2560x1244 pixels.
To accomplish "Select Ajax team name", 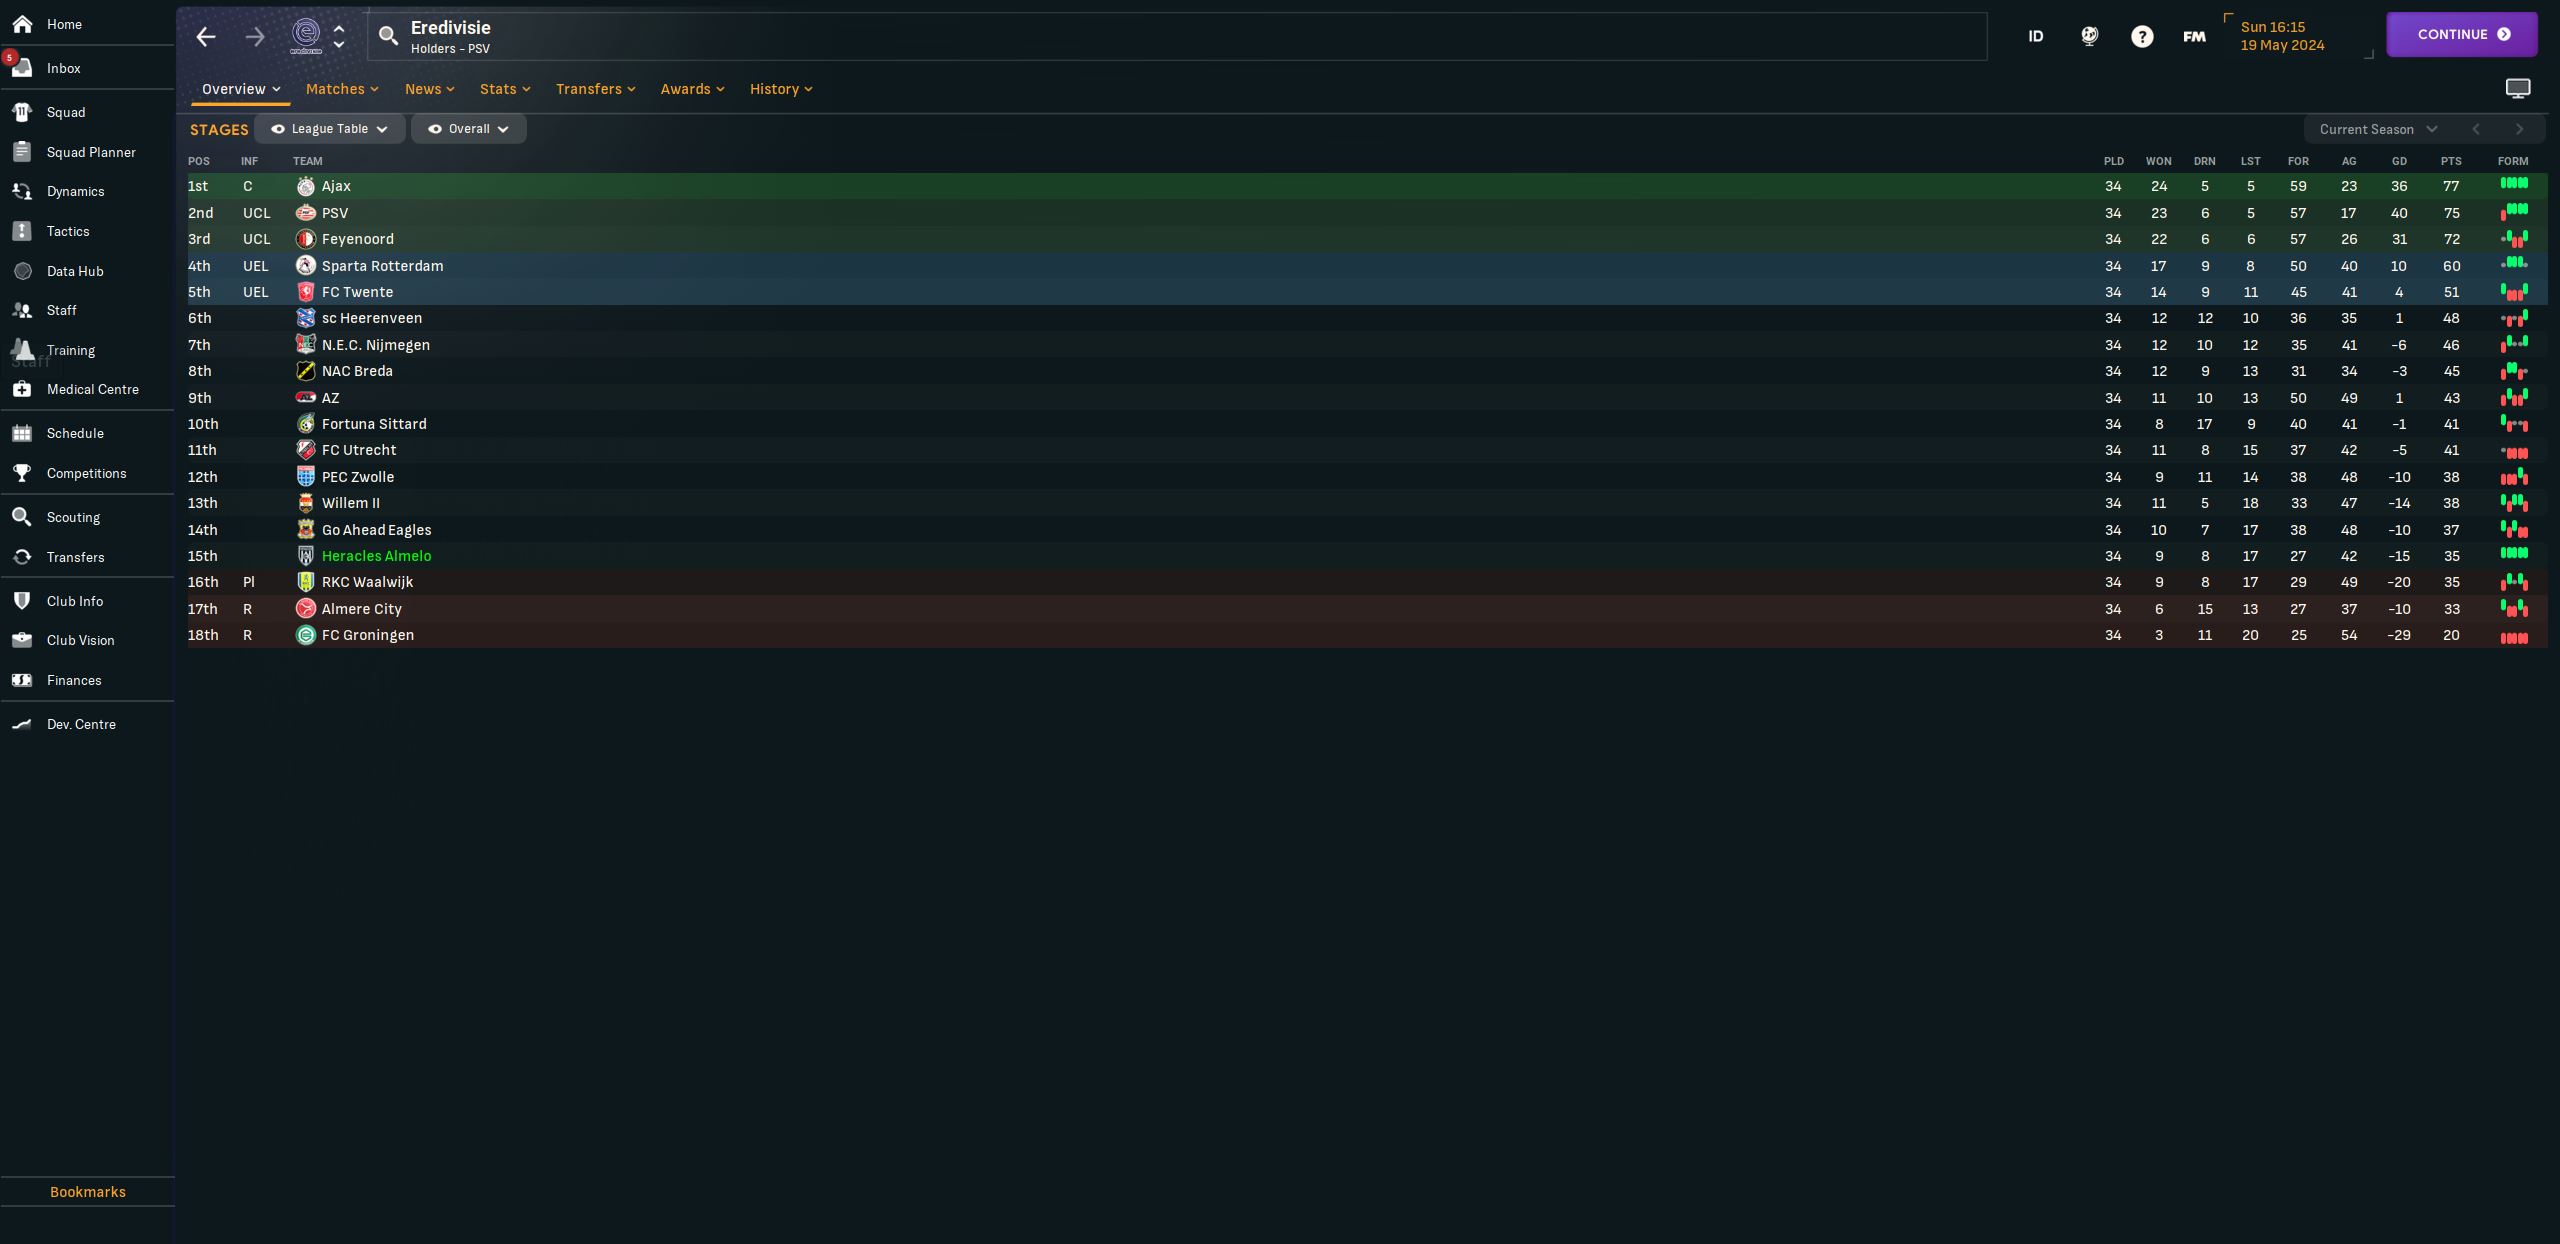I will [x=335, y=184].
